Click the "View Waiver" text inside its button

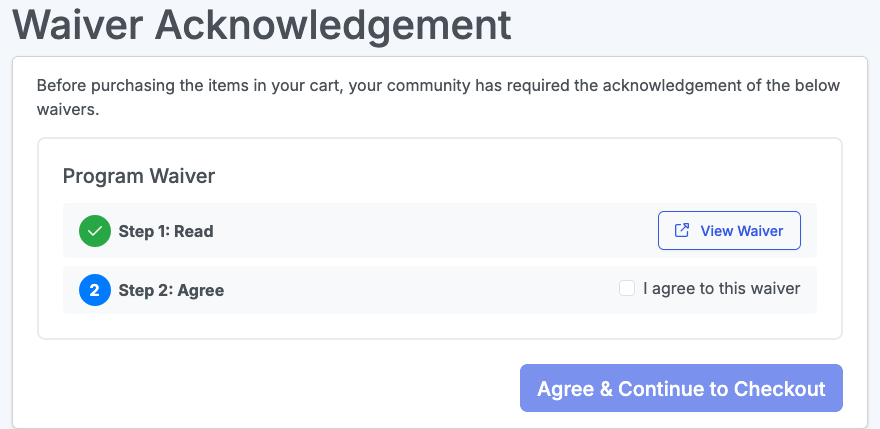point(741,231)
